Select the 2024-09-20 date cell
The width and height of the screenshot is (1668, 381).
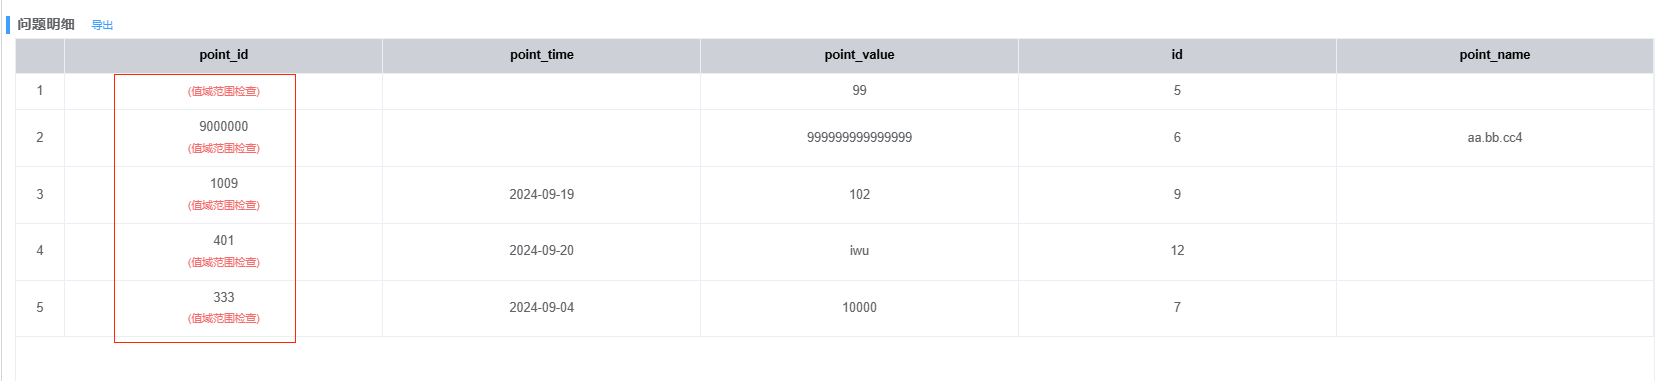tap(541, 251)
